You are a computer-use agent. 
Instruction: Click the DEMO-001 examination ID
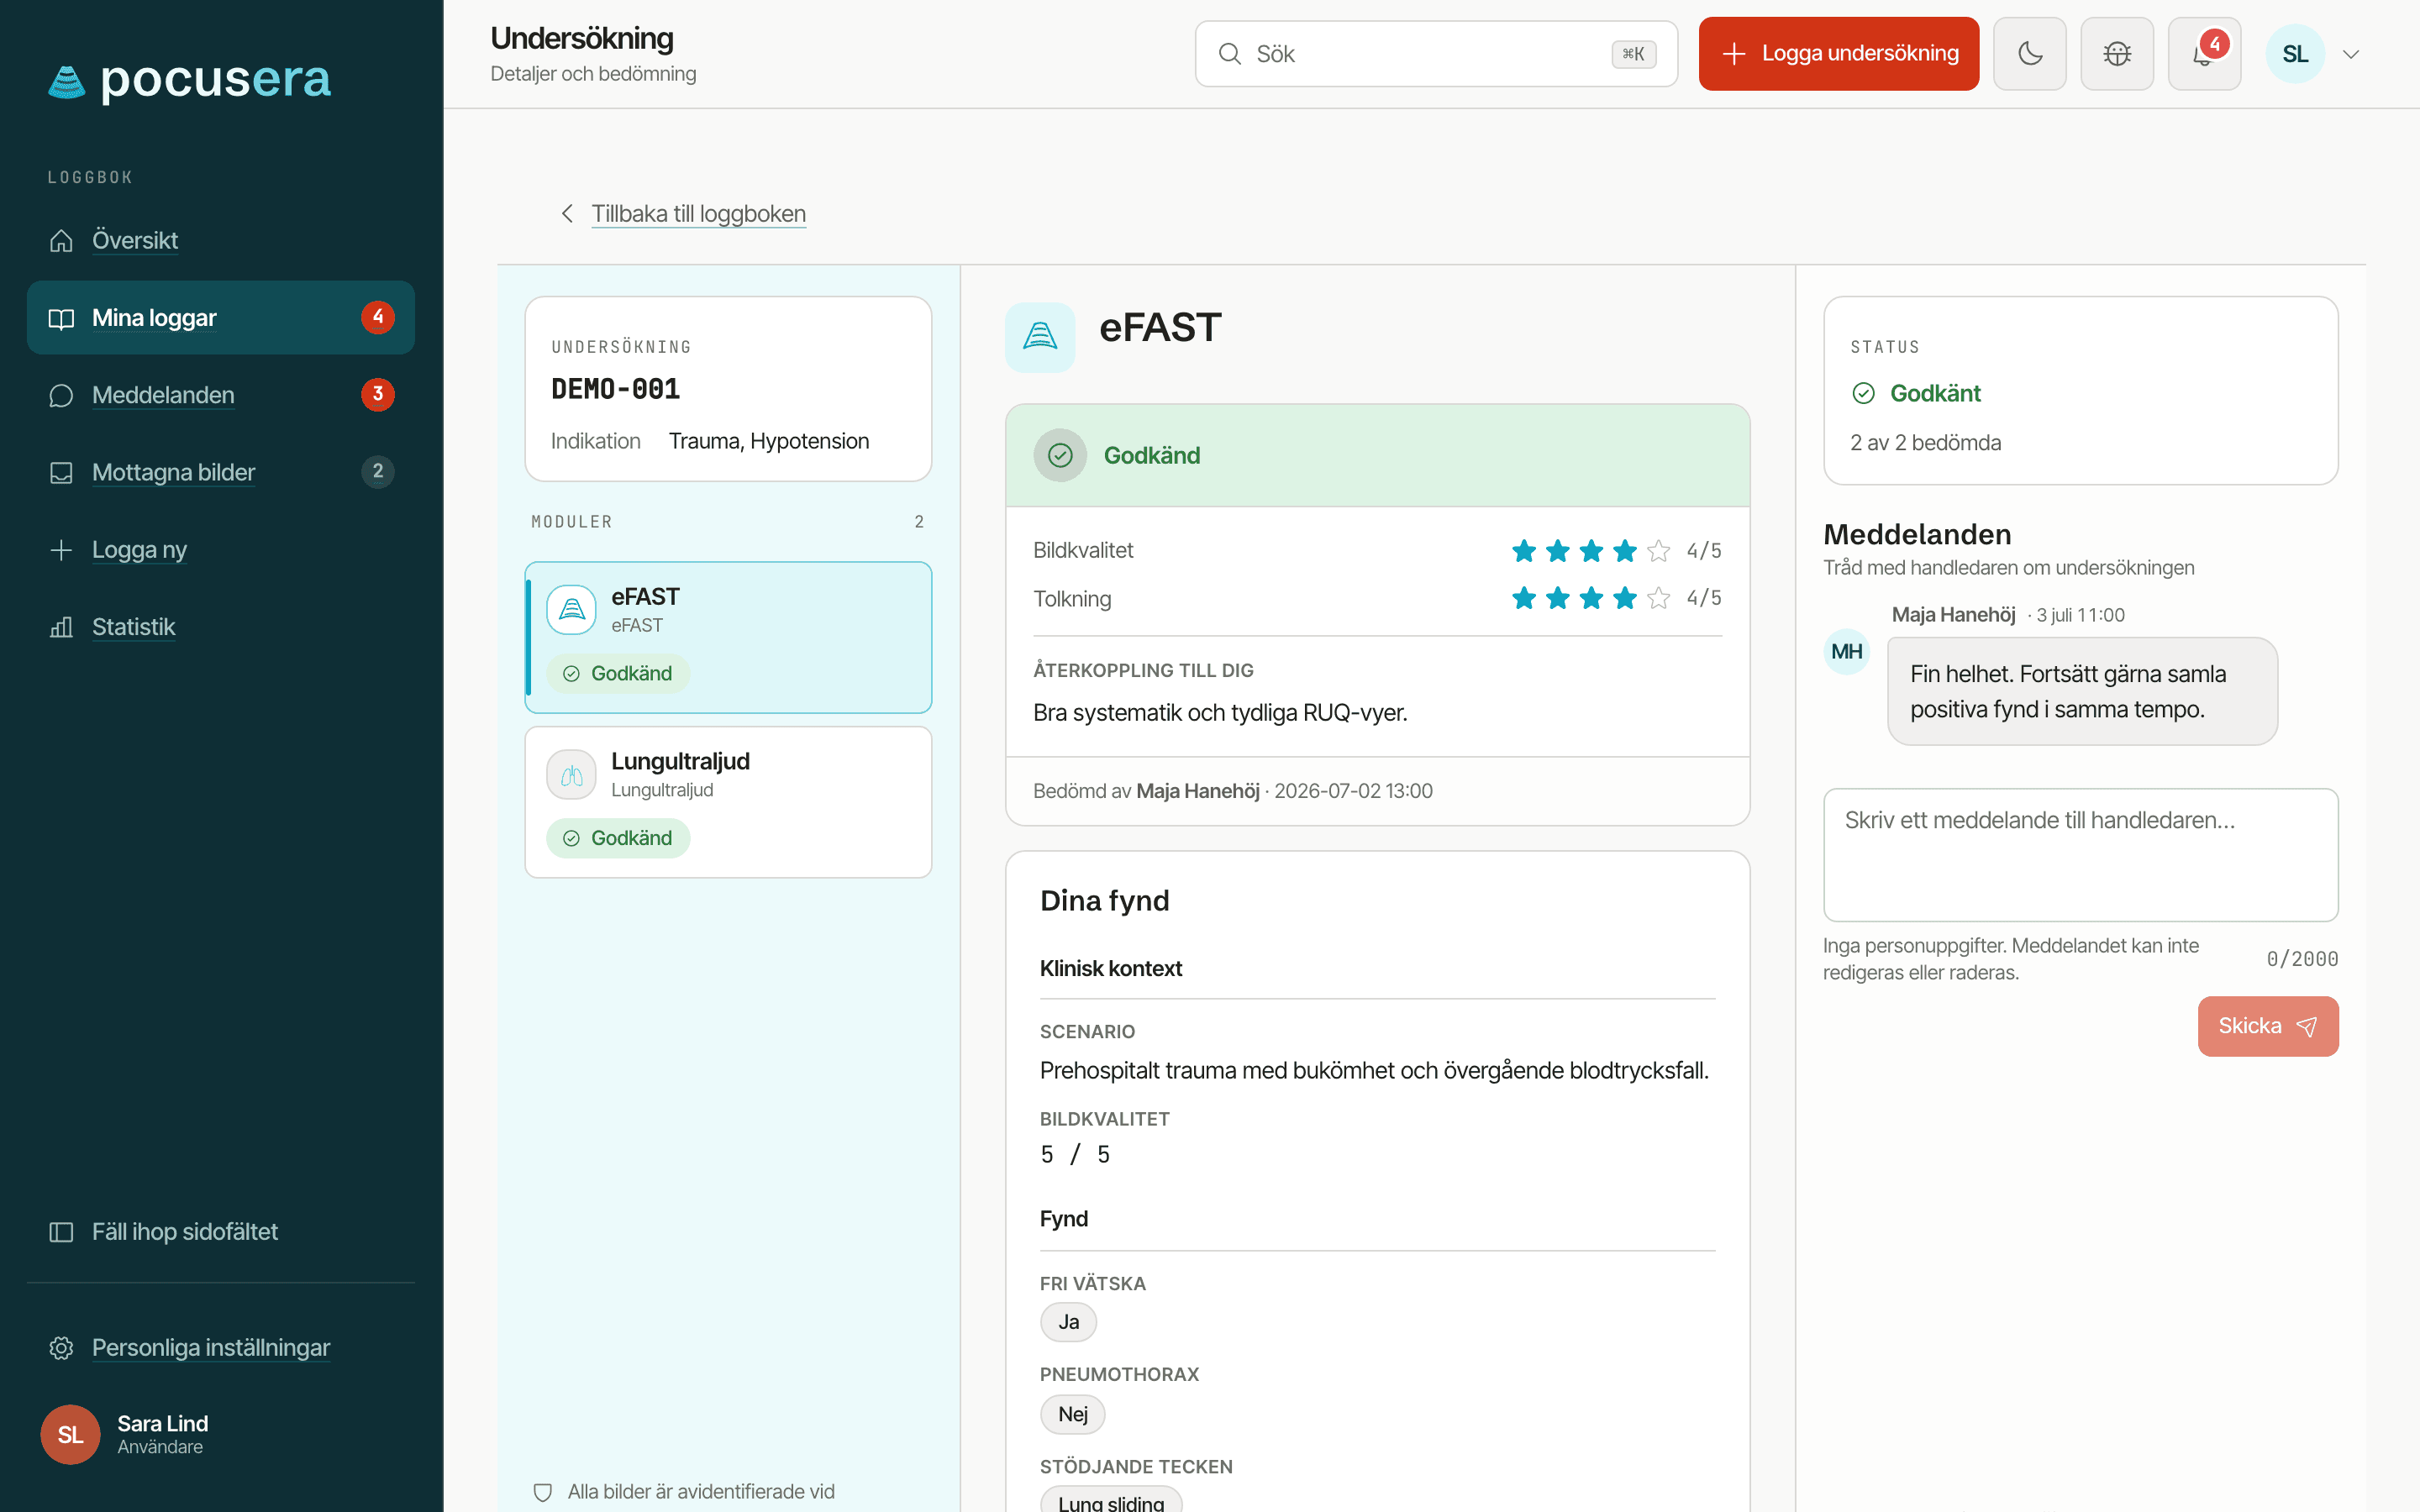click(x=615, y=389)
